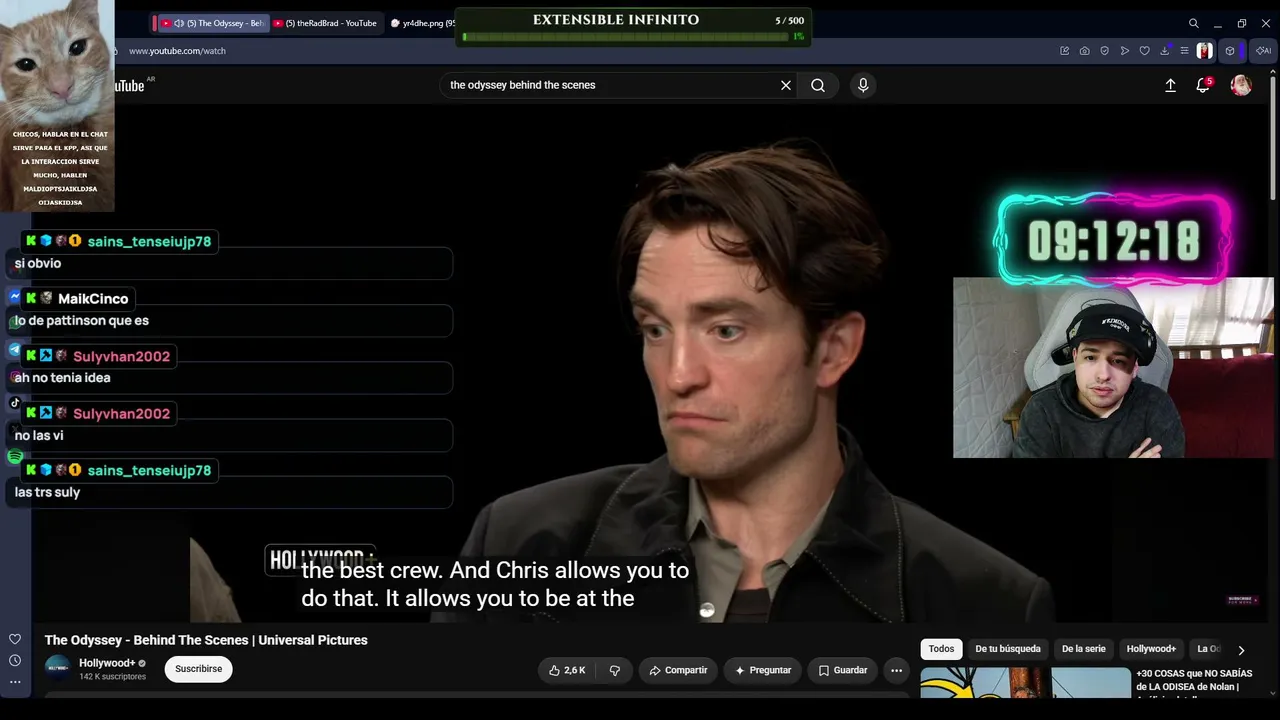
Task: Open the +30 COSAS suggested video thumbnail
Action: [1025, 682]
